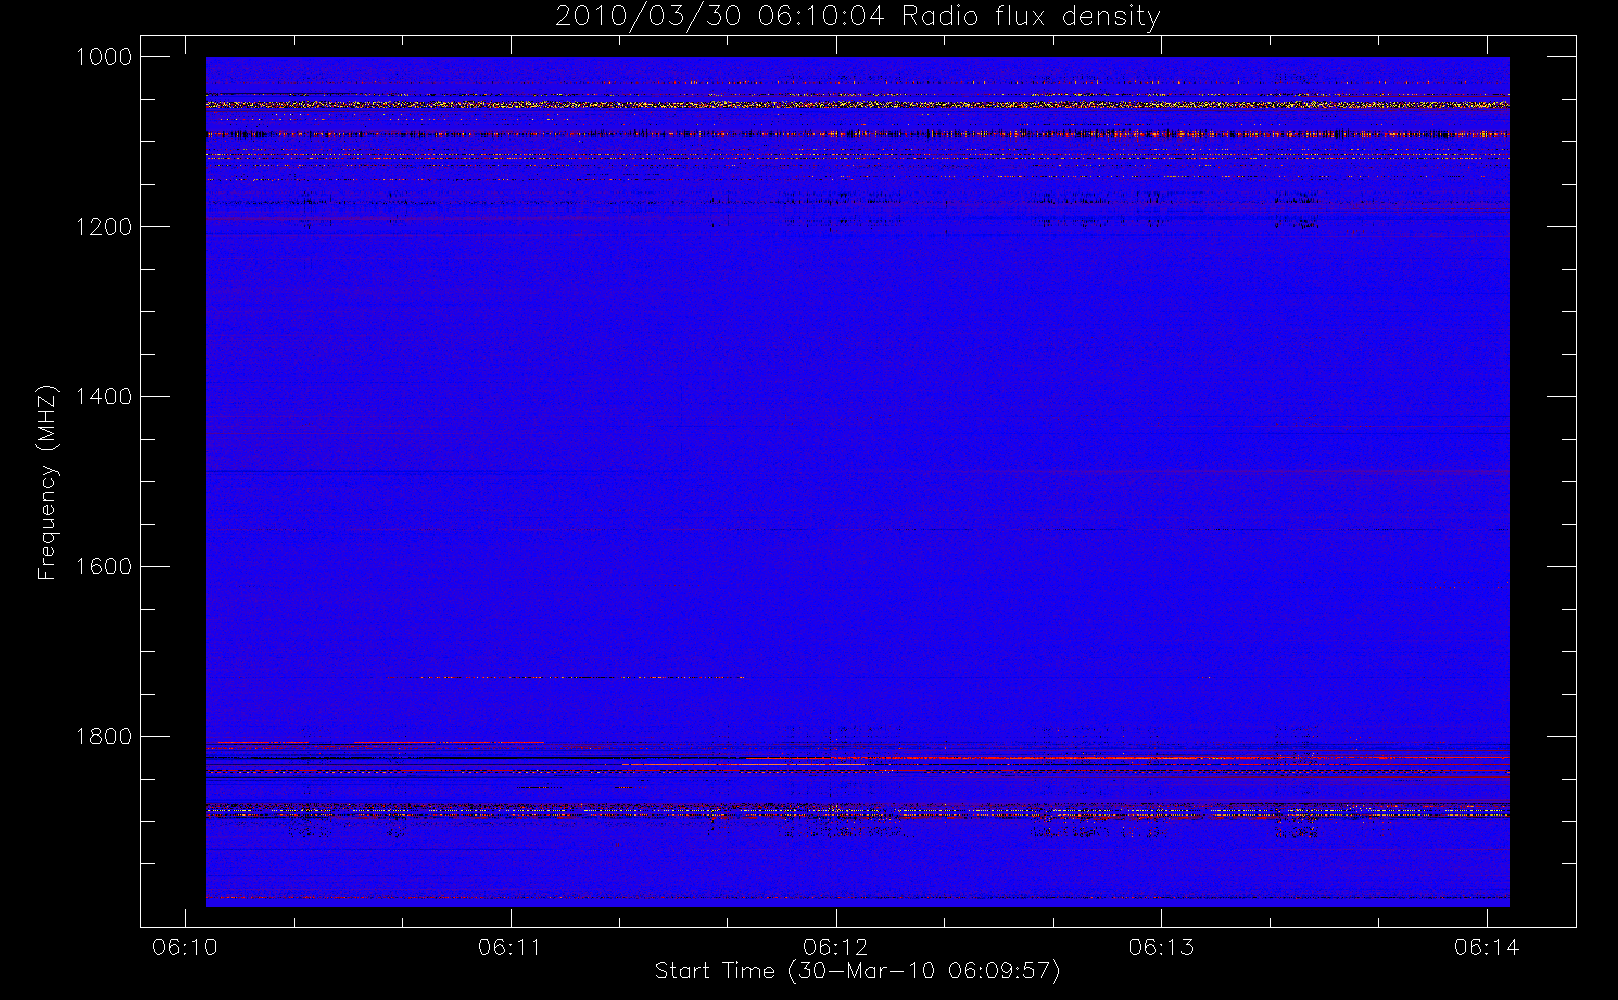Click the 06:12 time tick label
Image resolution: width=1618 pixels, height=1000 pixels.
[x=835, y=947]
